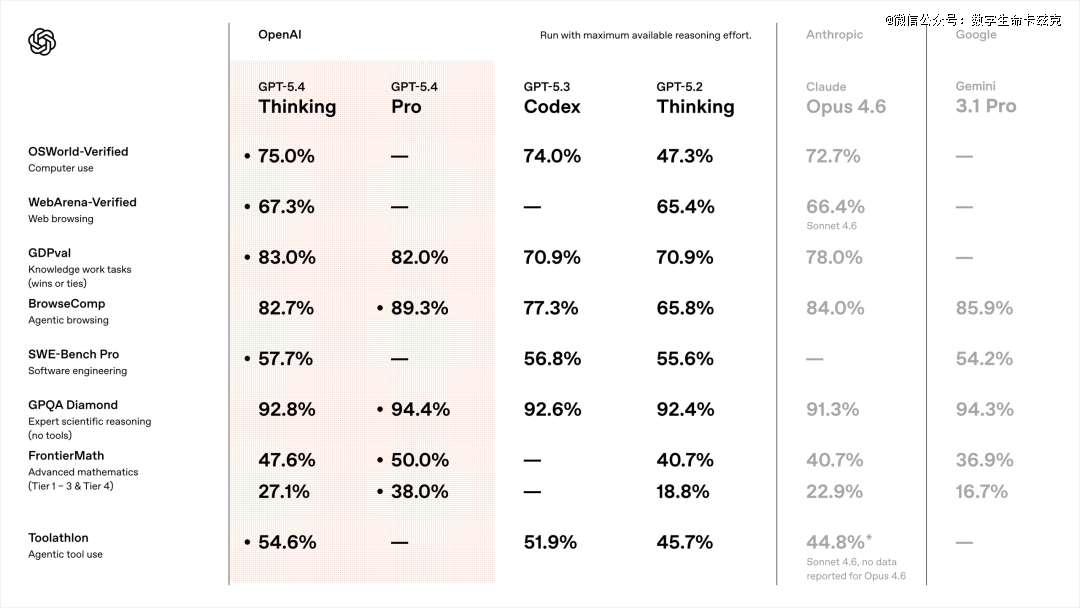Click the 94.4% GPQA Diamond score
Screen dimensions: 1080x608
(420, 409)
